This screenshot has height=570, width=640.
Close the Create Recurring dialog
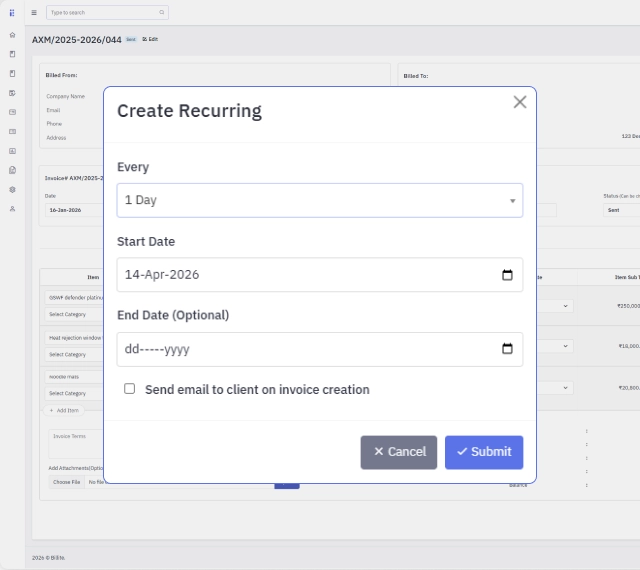[519, 102]
